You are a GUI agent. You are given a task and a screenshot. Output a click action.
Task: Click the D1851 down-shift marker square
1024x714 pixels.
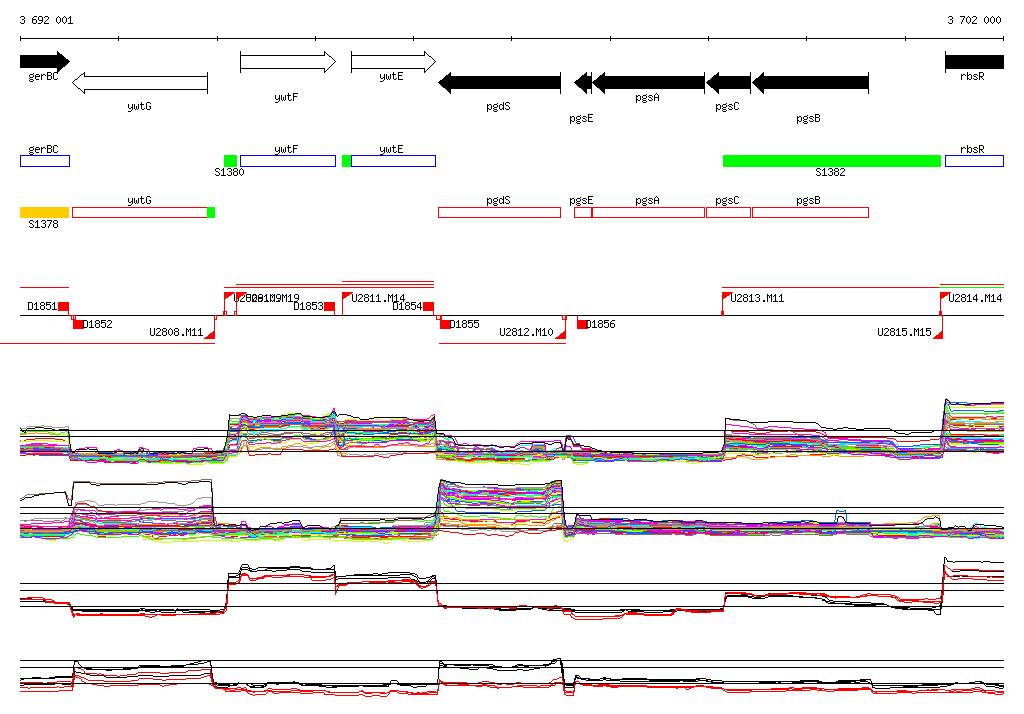pos(63,306)
